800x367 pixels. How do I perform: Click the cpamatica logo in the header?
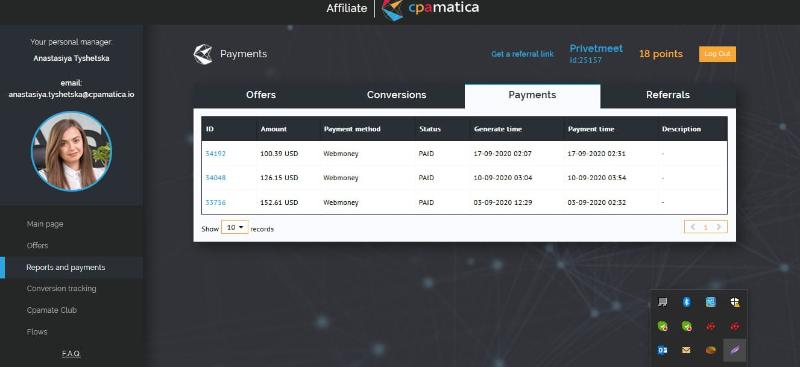pos(430,9)
